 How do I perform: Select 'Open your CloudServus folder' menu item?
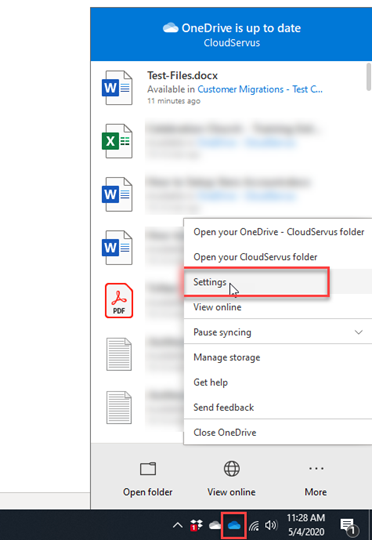[x=278, y=257]
